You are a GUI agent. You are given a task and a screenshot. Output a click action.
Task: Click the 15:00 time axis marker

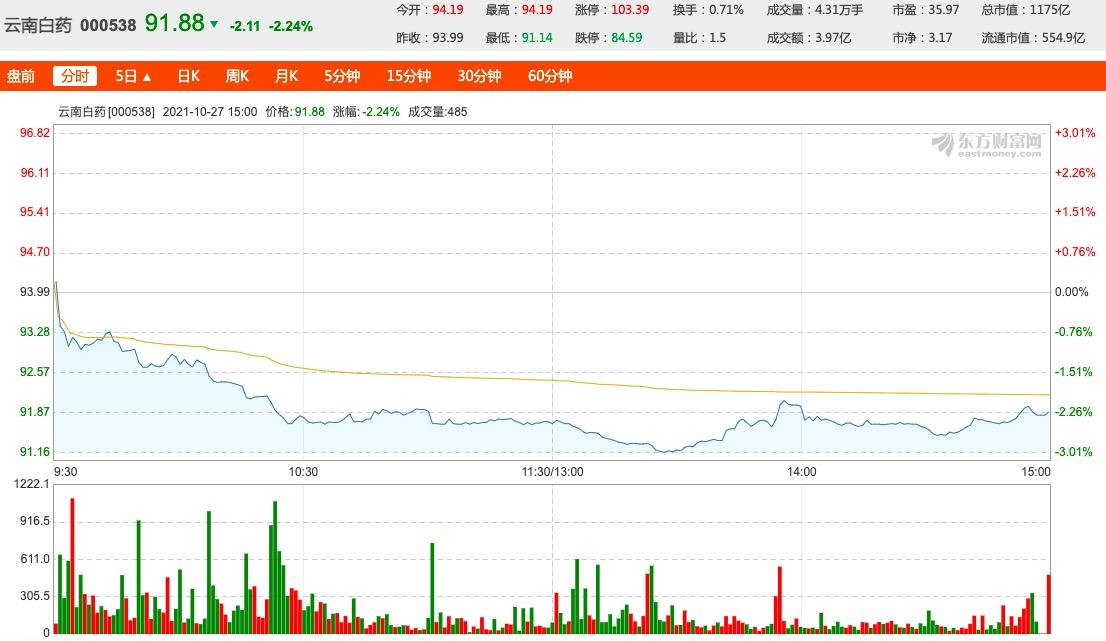(x=1035, y=472)
